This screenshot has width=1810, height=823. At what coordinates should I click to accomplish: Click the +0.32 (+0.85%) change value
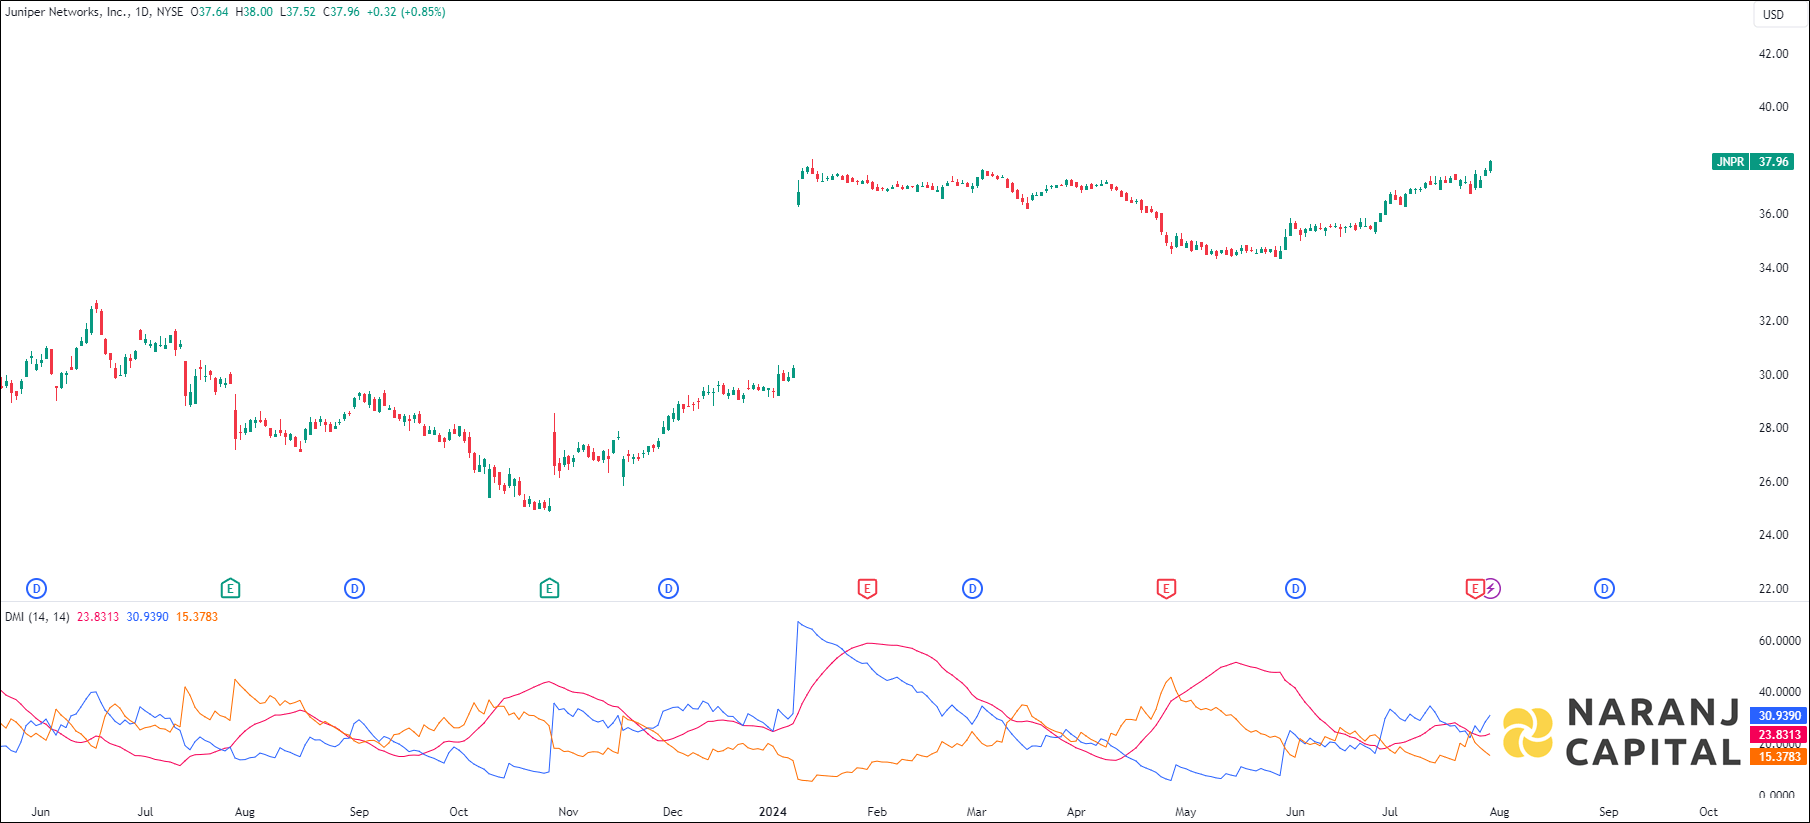406,12
